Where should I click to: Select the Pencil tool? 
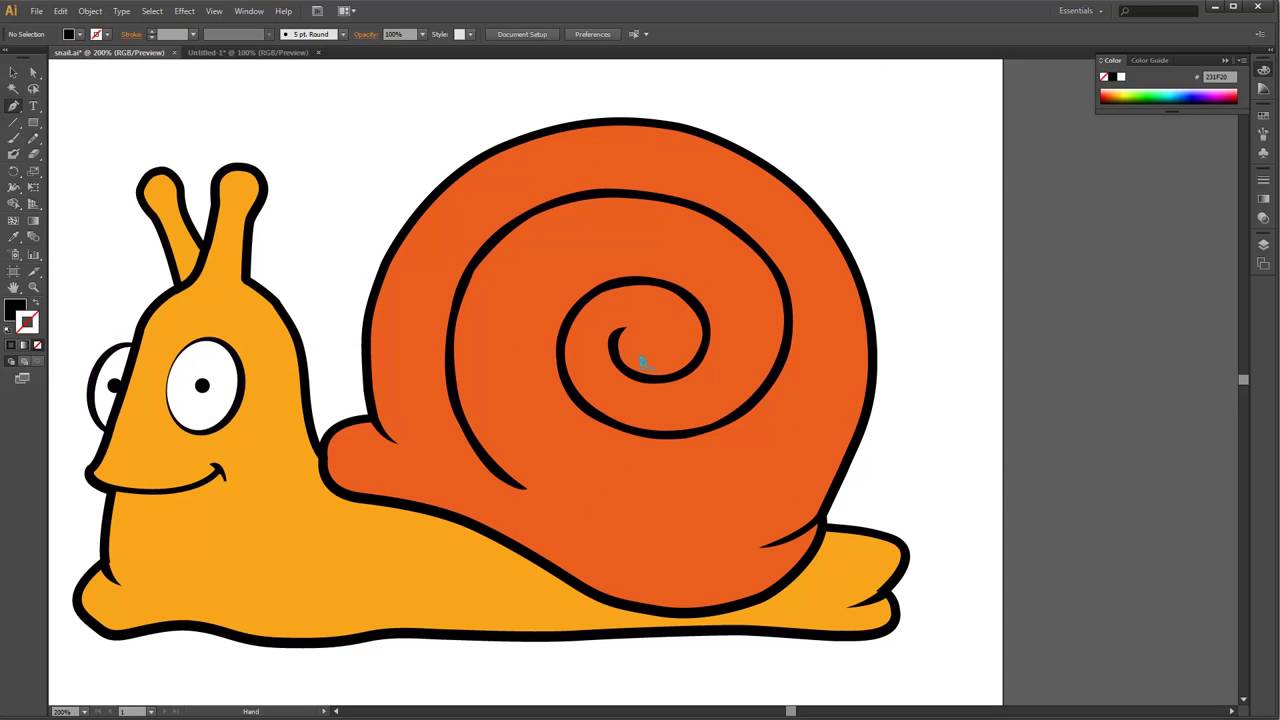pos(33,138)
